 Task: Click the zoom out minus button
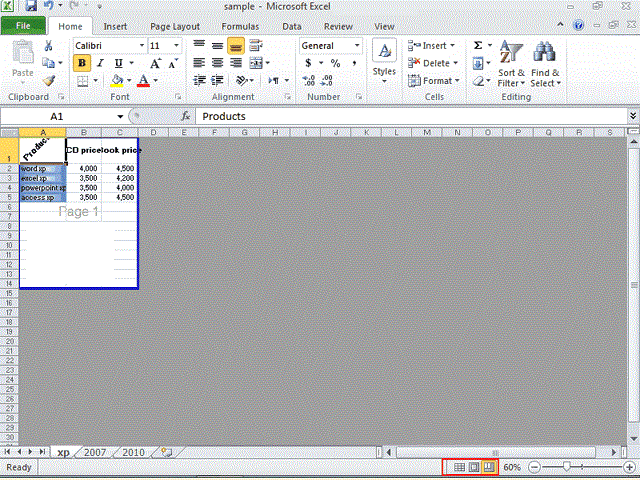click(x=534, y=467)
